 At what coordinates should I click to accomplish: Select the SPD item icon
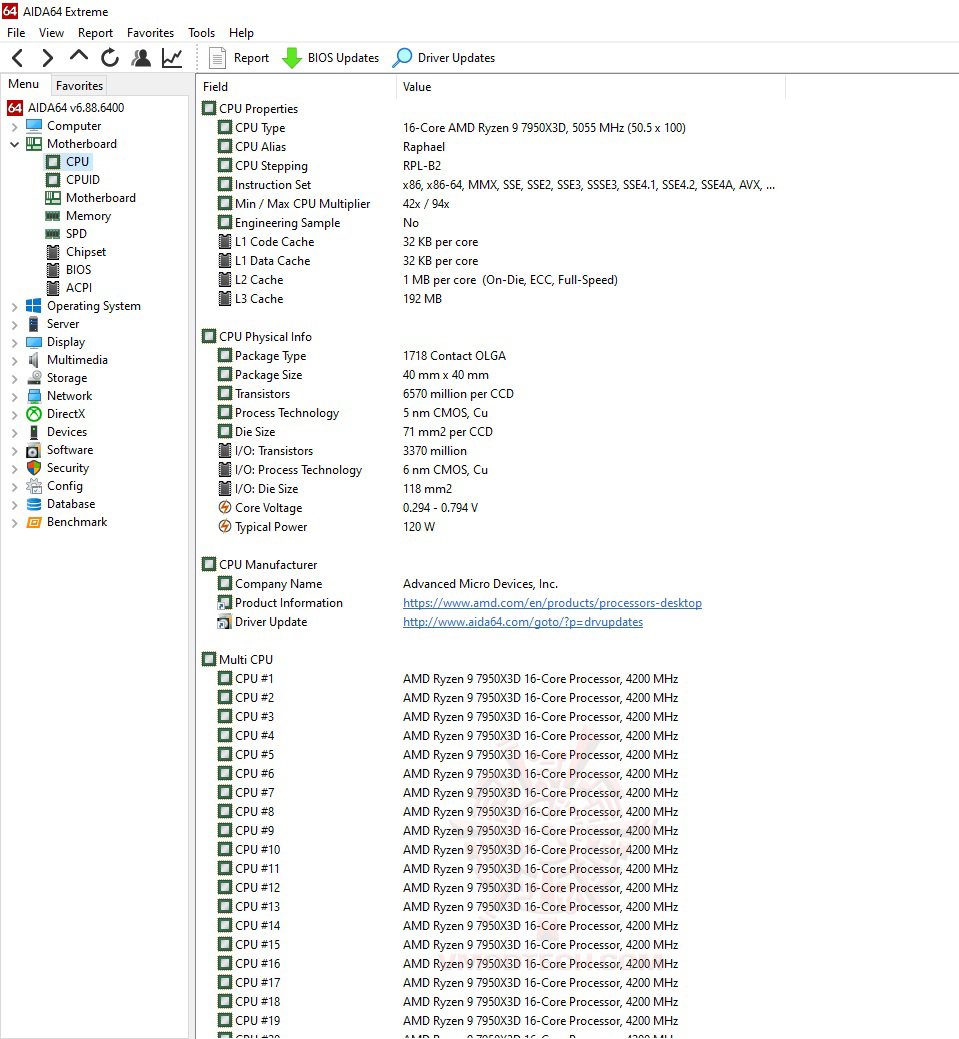[53, 233]
